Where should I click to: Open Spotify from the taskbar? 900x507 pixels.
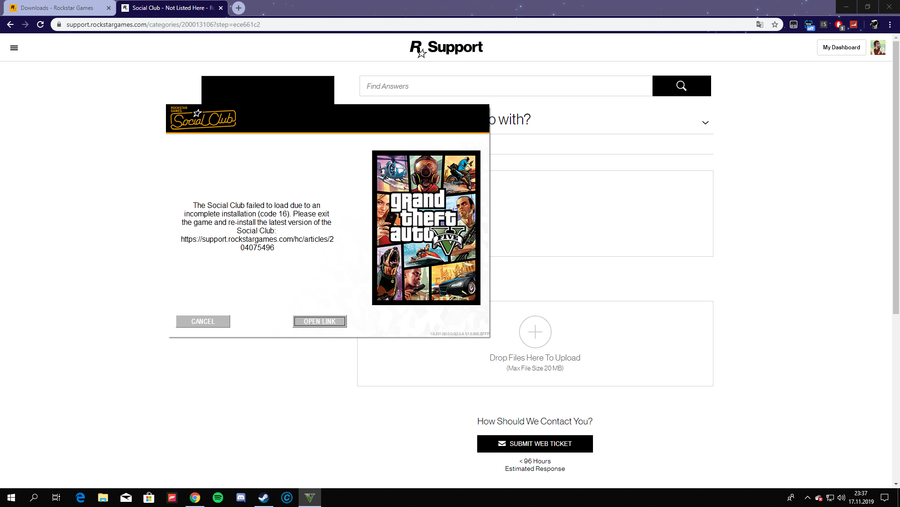(x=218, y=498)
